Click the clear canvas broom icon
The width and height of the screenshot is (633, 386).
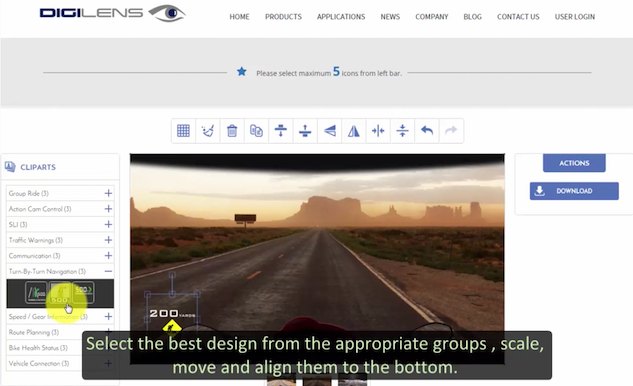[x=208, y=130]
